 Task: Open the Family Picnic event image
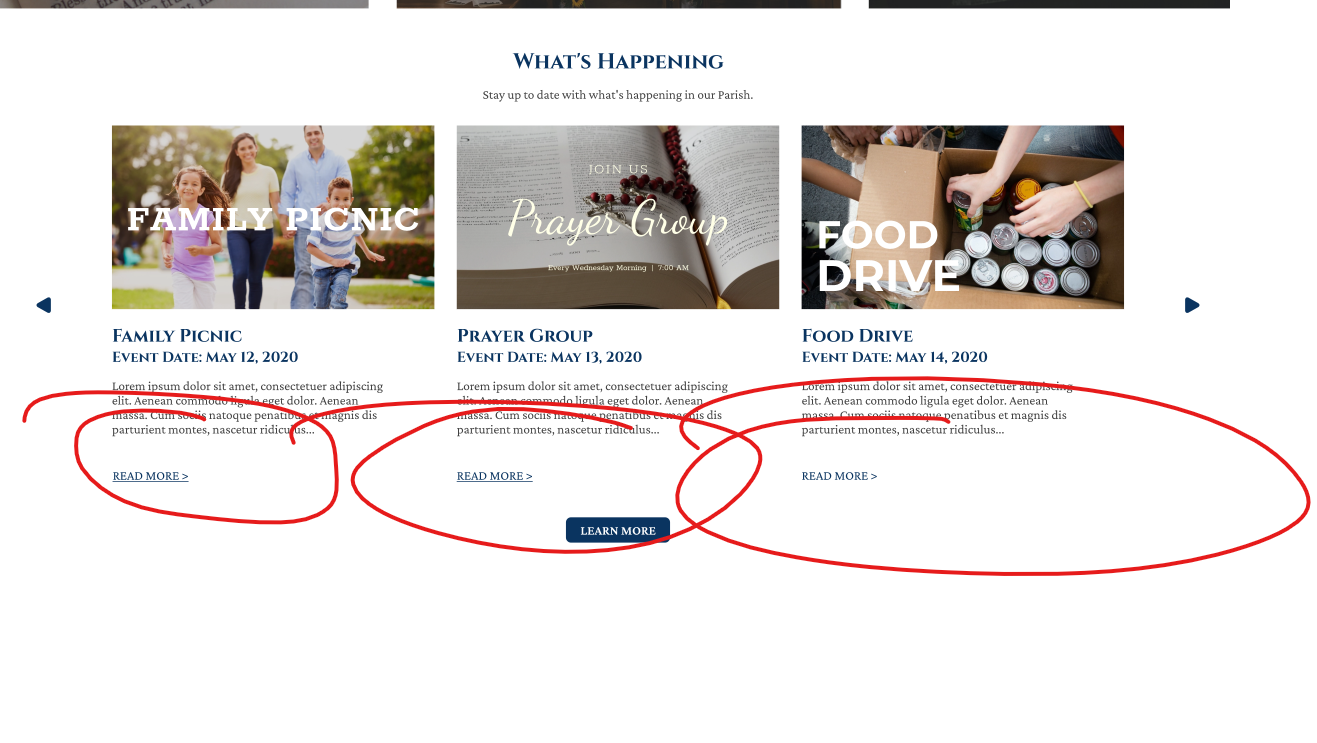point(273,217)
